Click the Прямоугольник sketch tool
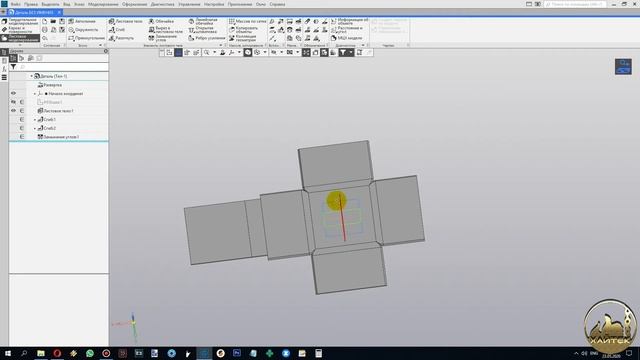 point(87,38)
